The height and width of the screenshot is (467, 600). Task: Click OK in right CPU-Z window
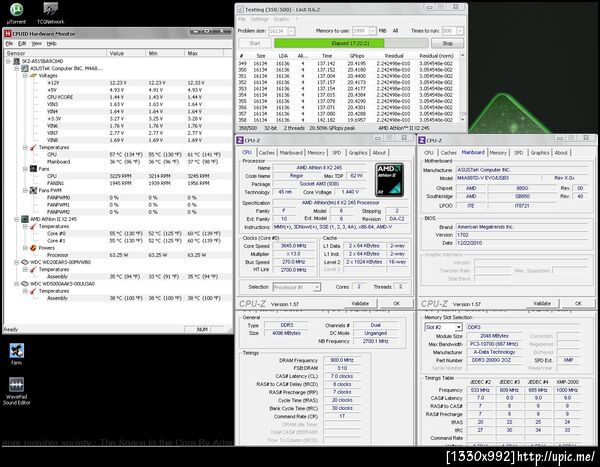click(x=578, y=304)
